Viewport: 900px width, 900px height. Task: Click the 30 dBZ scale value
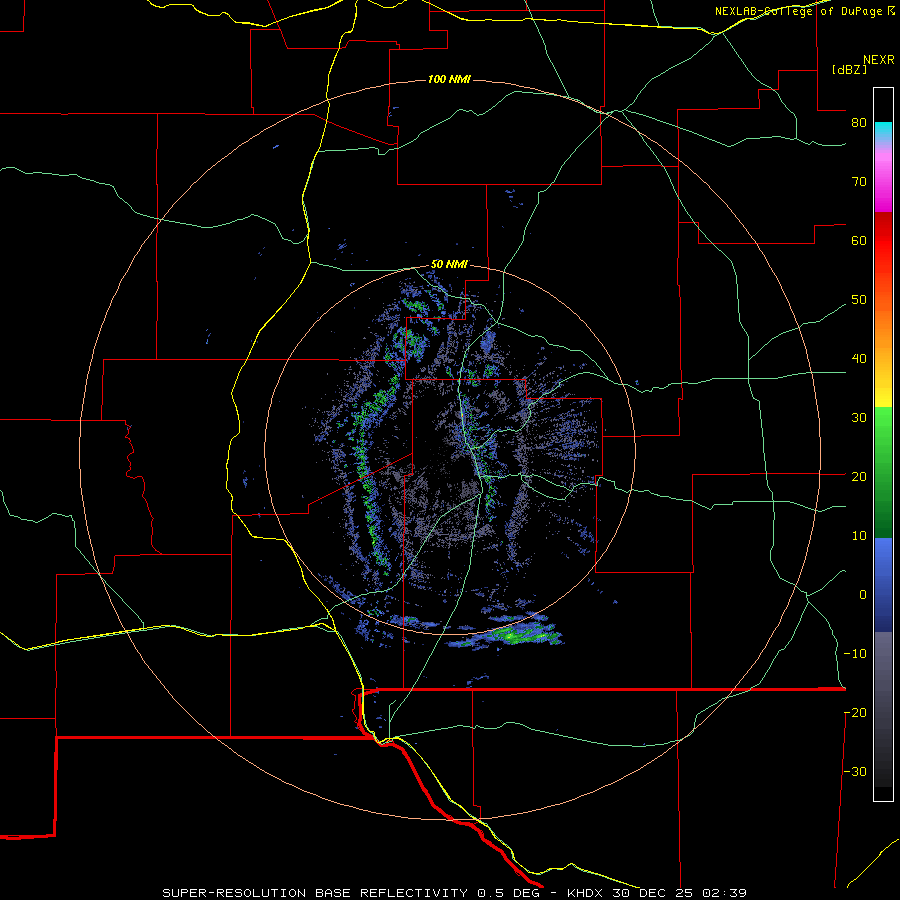click(859, 418)
